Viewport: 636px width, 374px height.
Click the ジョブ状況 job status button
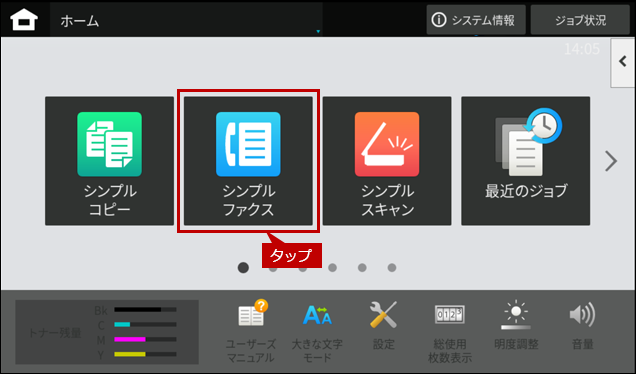click(x=580, y=20)
